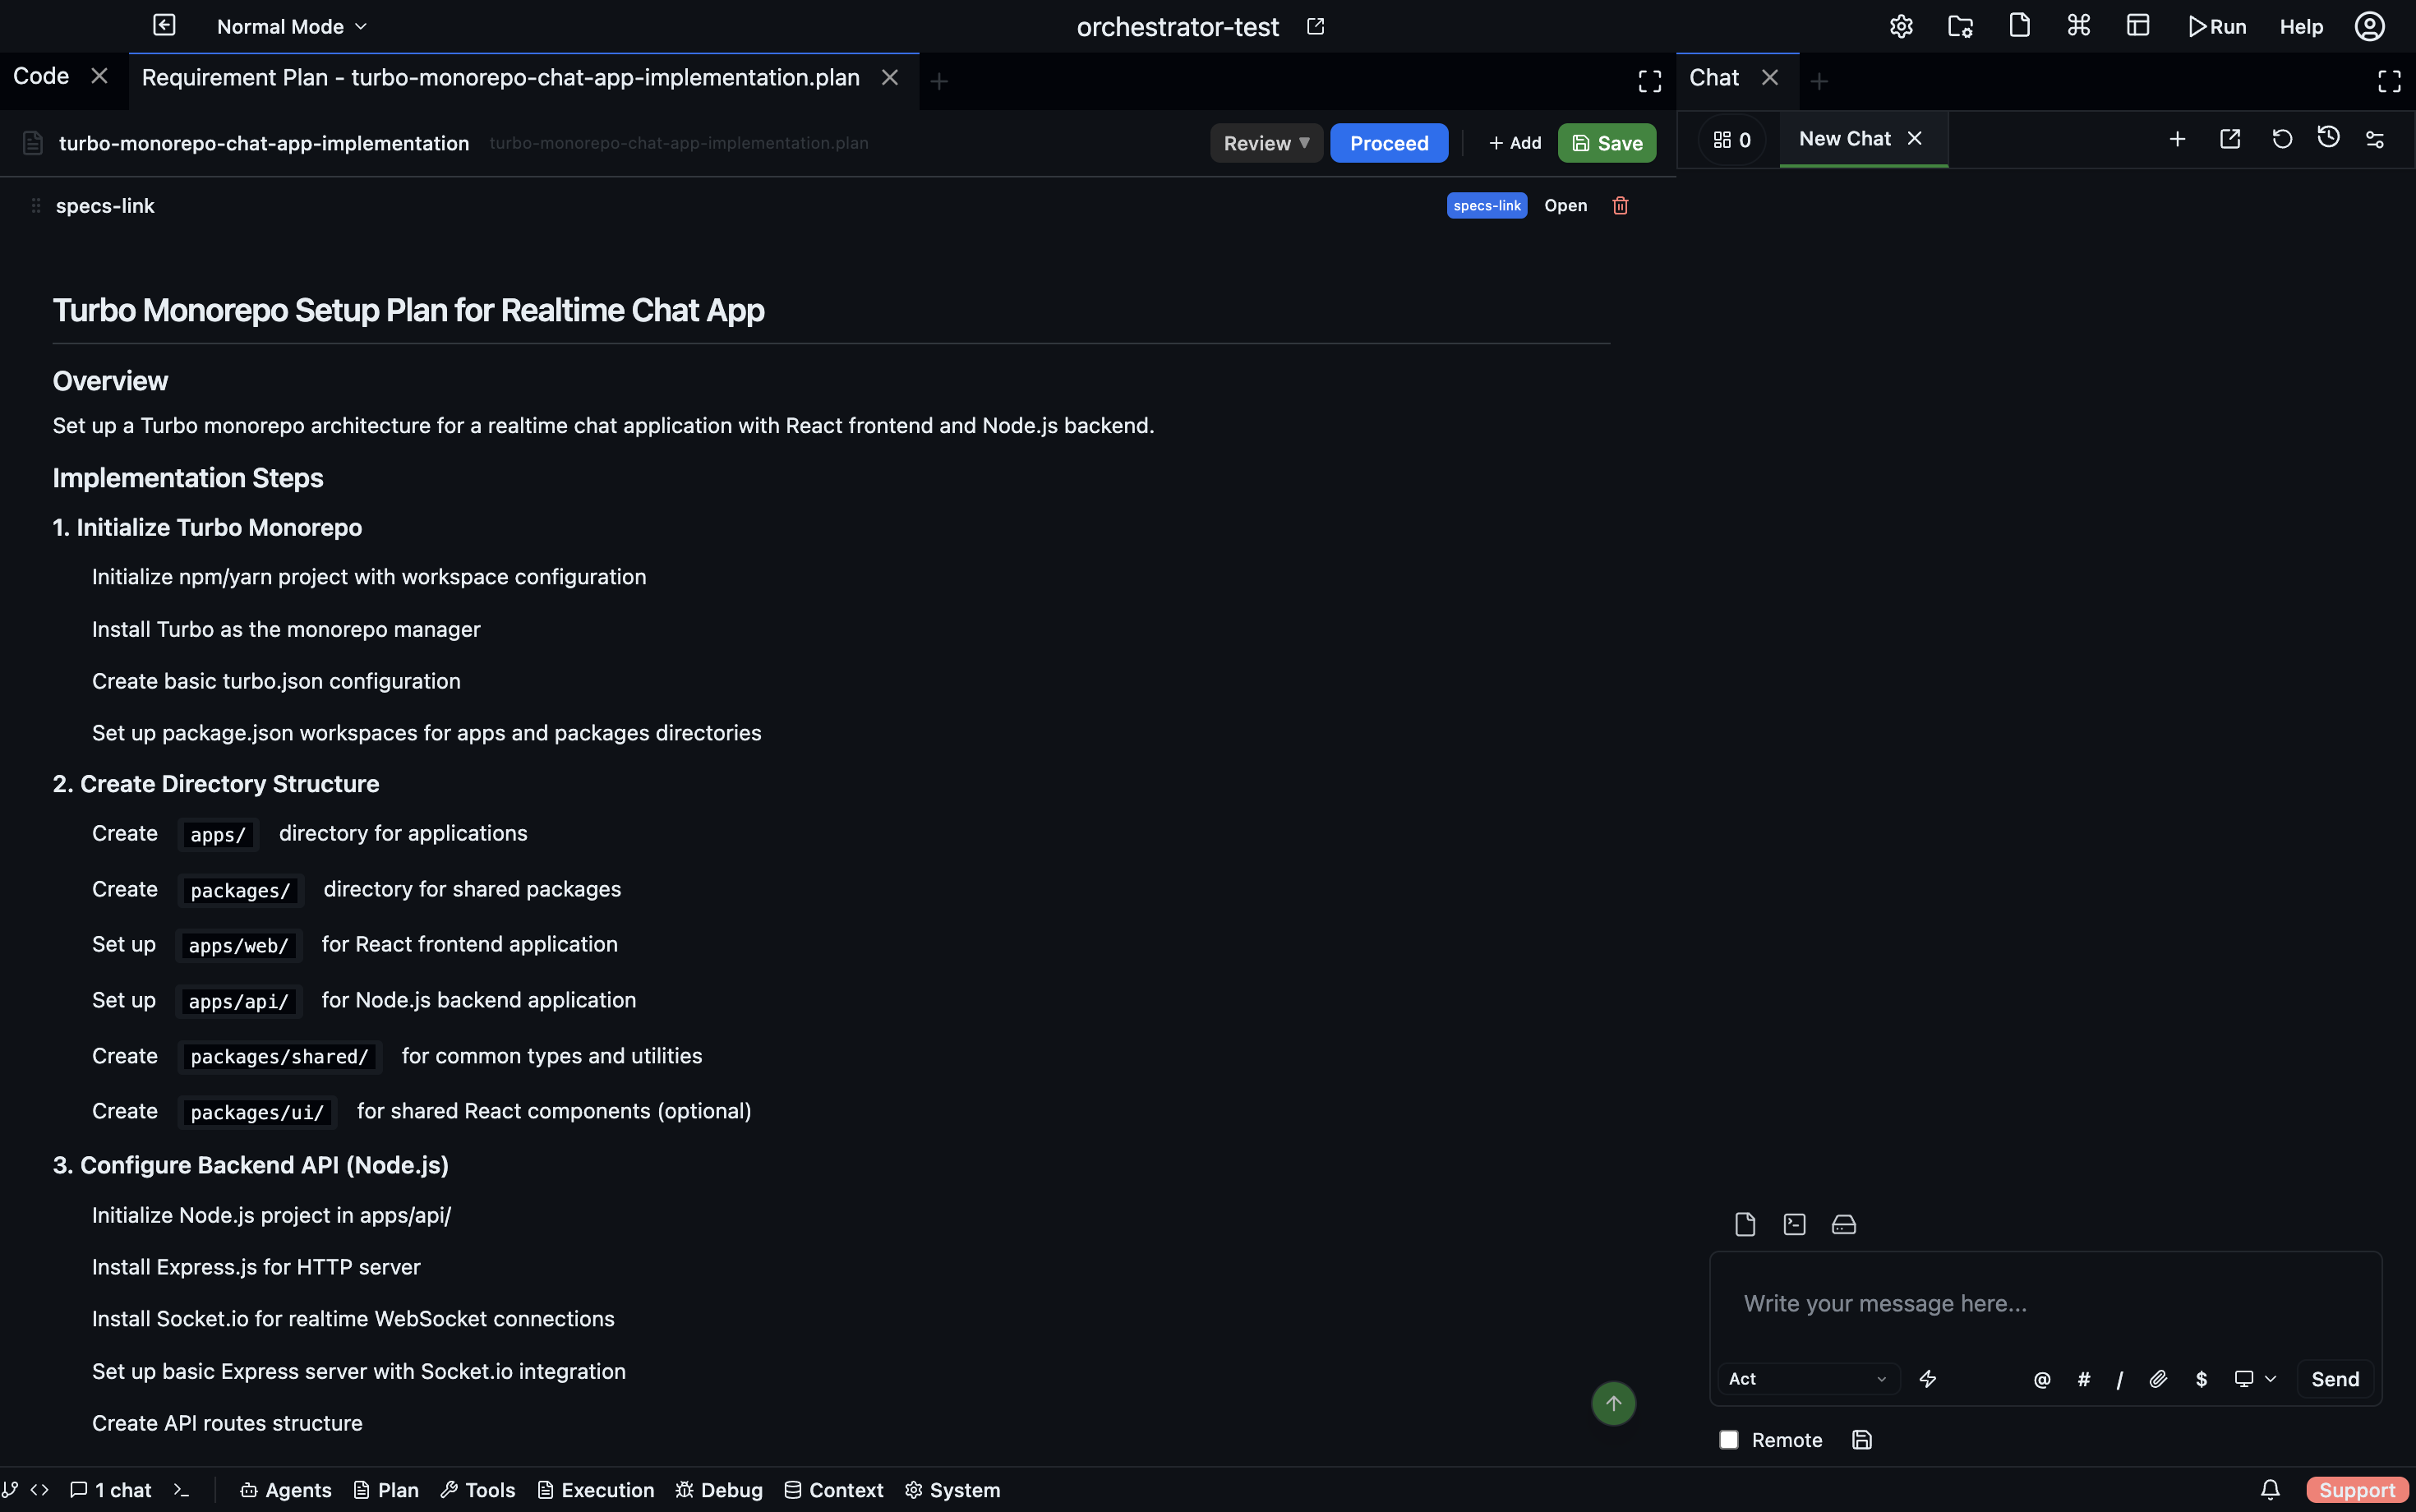Open 1 chat in status bar
This screenshot has width=2416, height=1512.
111,1490
